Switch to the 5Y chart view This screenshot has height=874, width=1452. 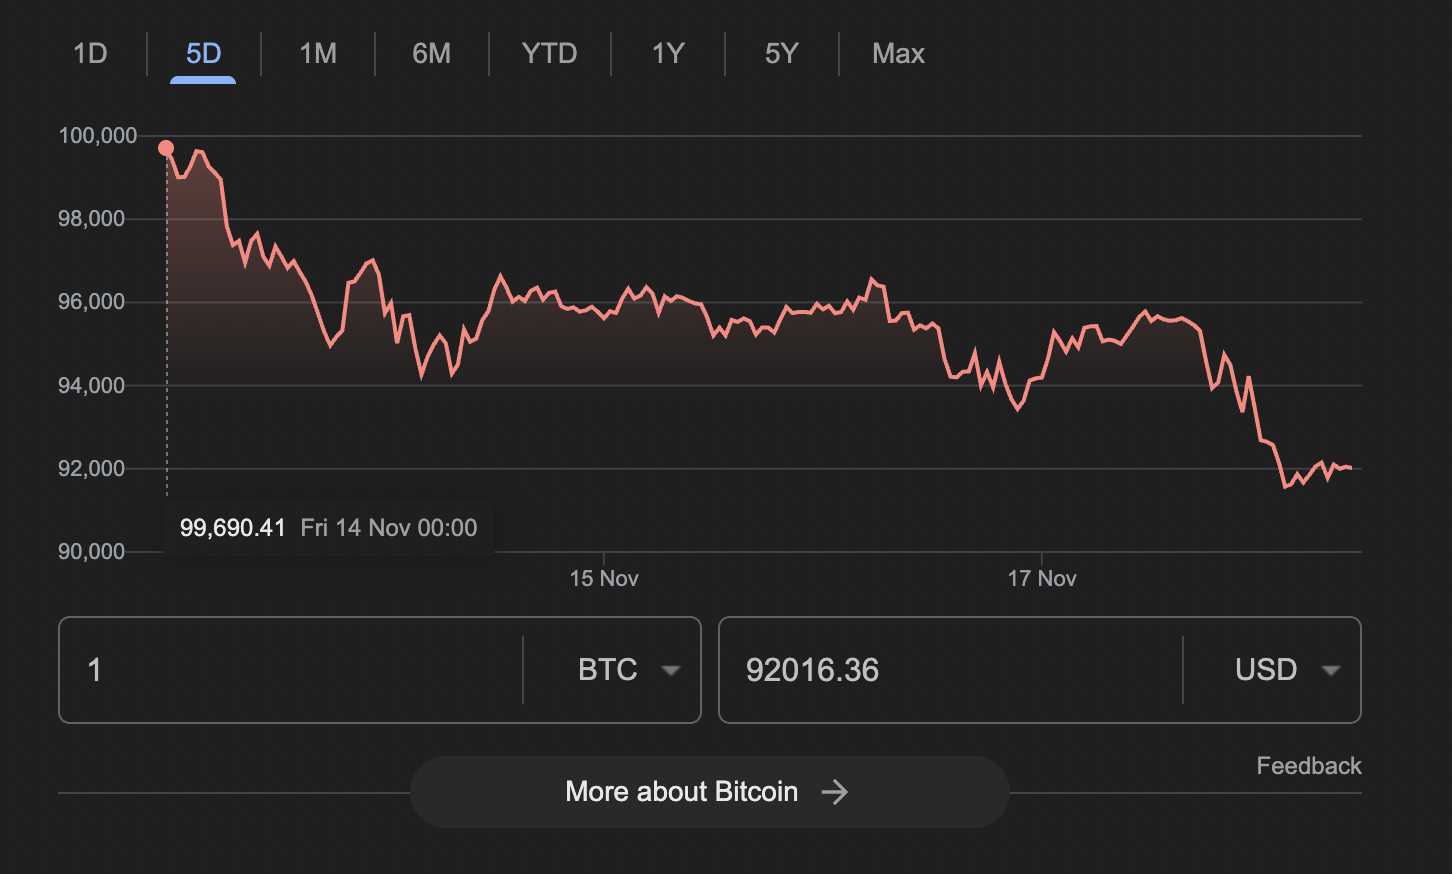(781, 54)
